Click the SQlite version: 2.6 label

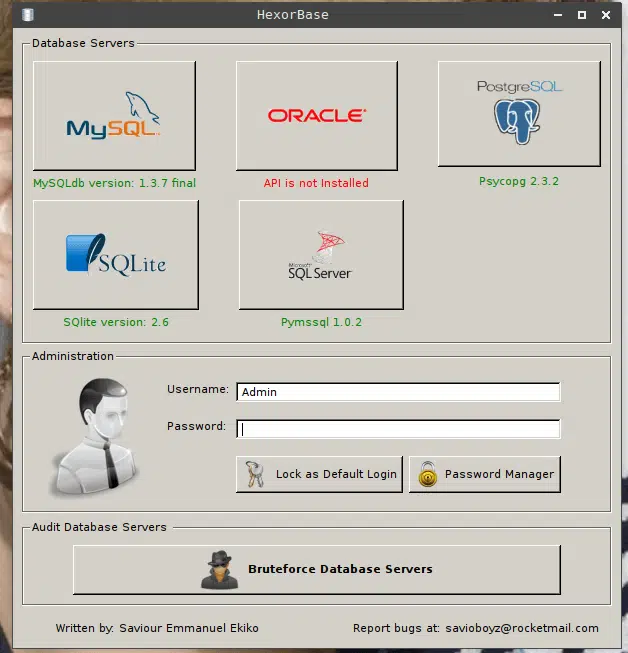tap(116, 322)
